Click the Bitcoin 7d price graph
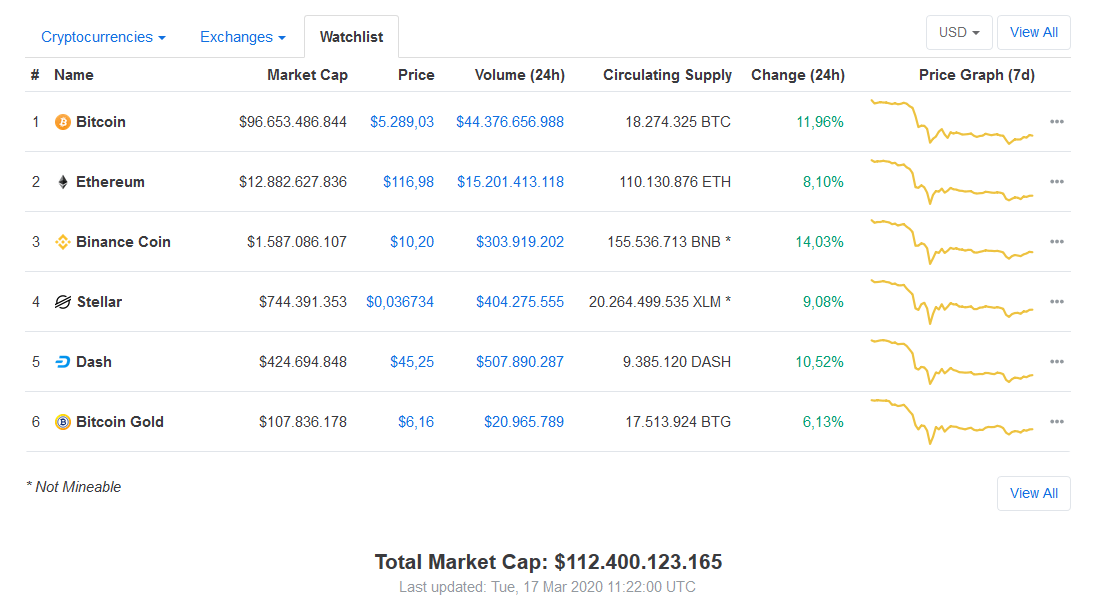This screenshot has height=606, width=1107. click(952, 121)
